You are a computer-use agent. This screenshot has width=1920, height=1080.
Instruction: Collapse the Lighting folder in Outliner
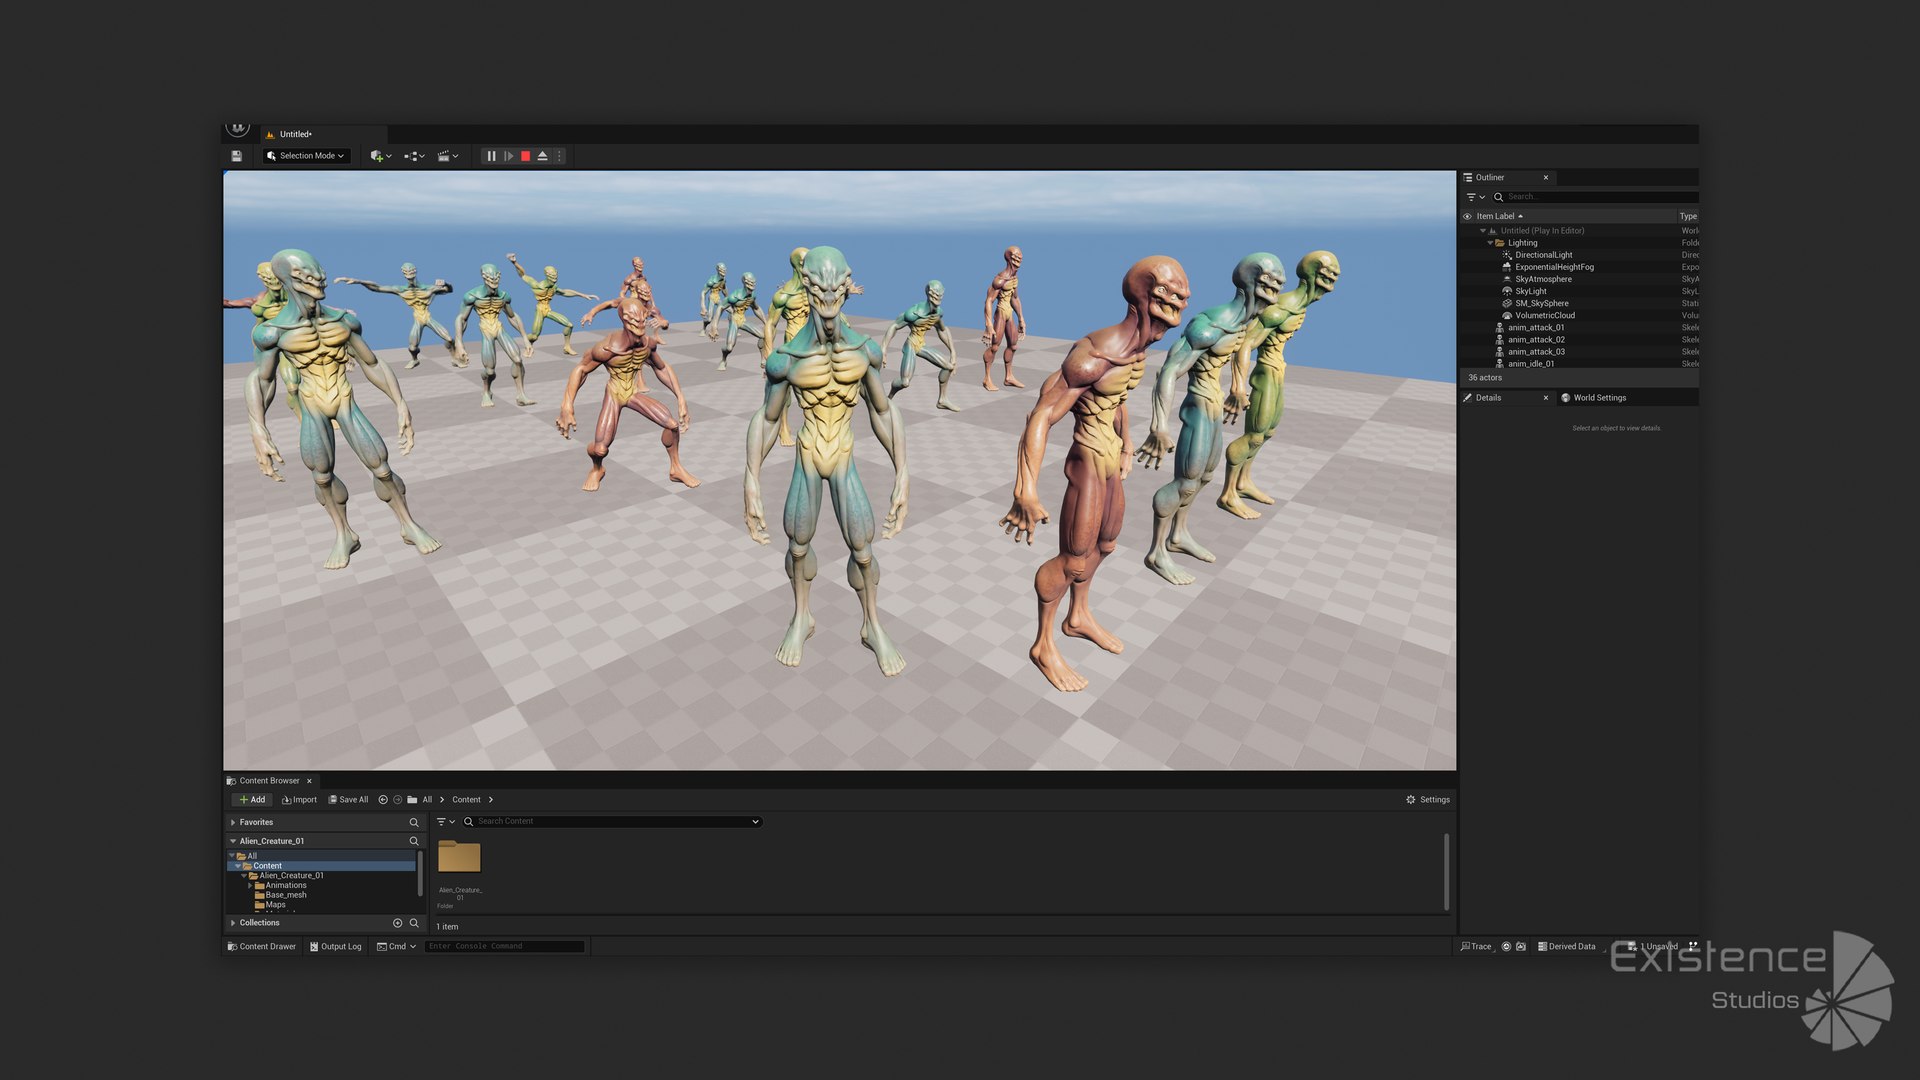(x=1490, y=243)
